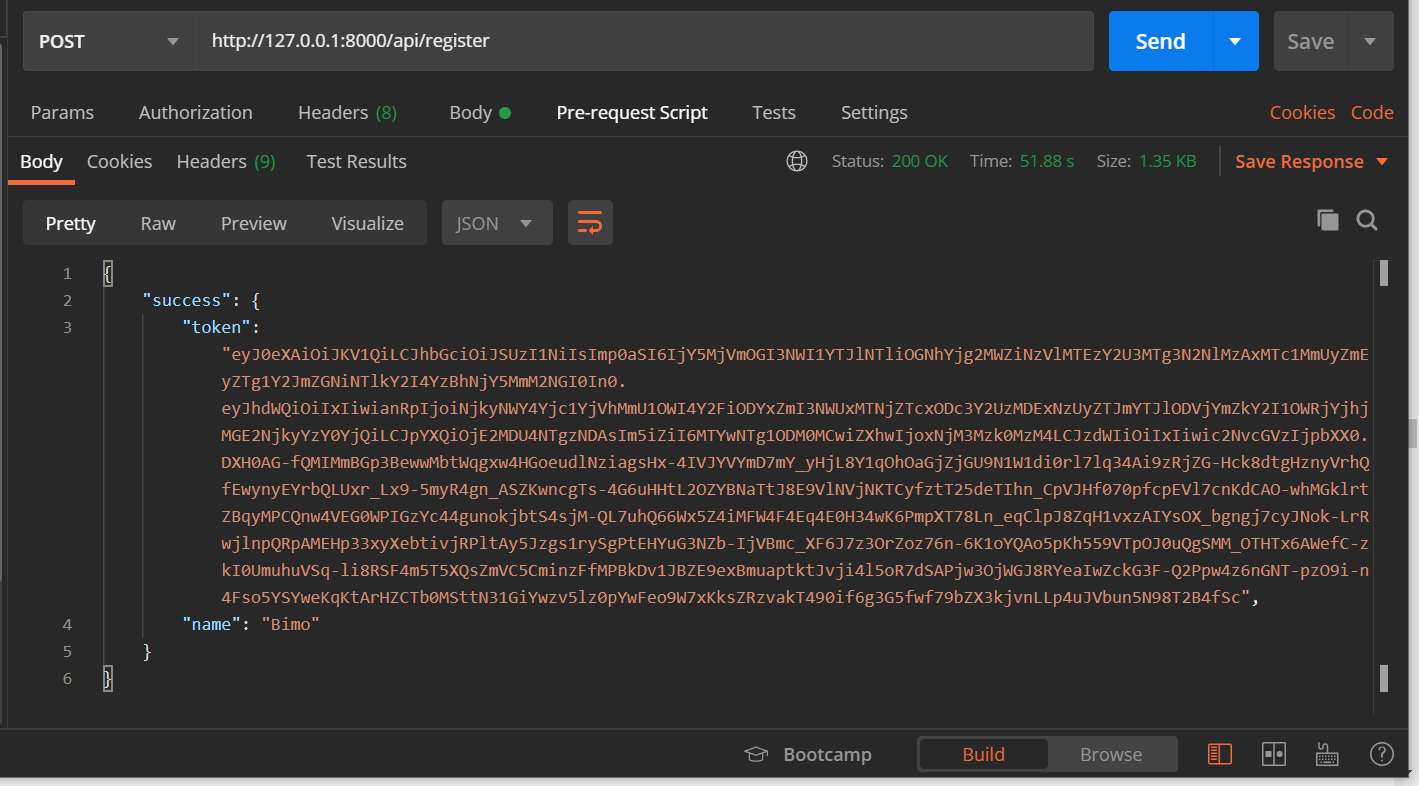Toggle the right sidebar panel icon
The image size is (1419, 786).
point(1219,754)
